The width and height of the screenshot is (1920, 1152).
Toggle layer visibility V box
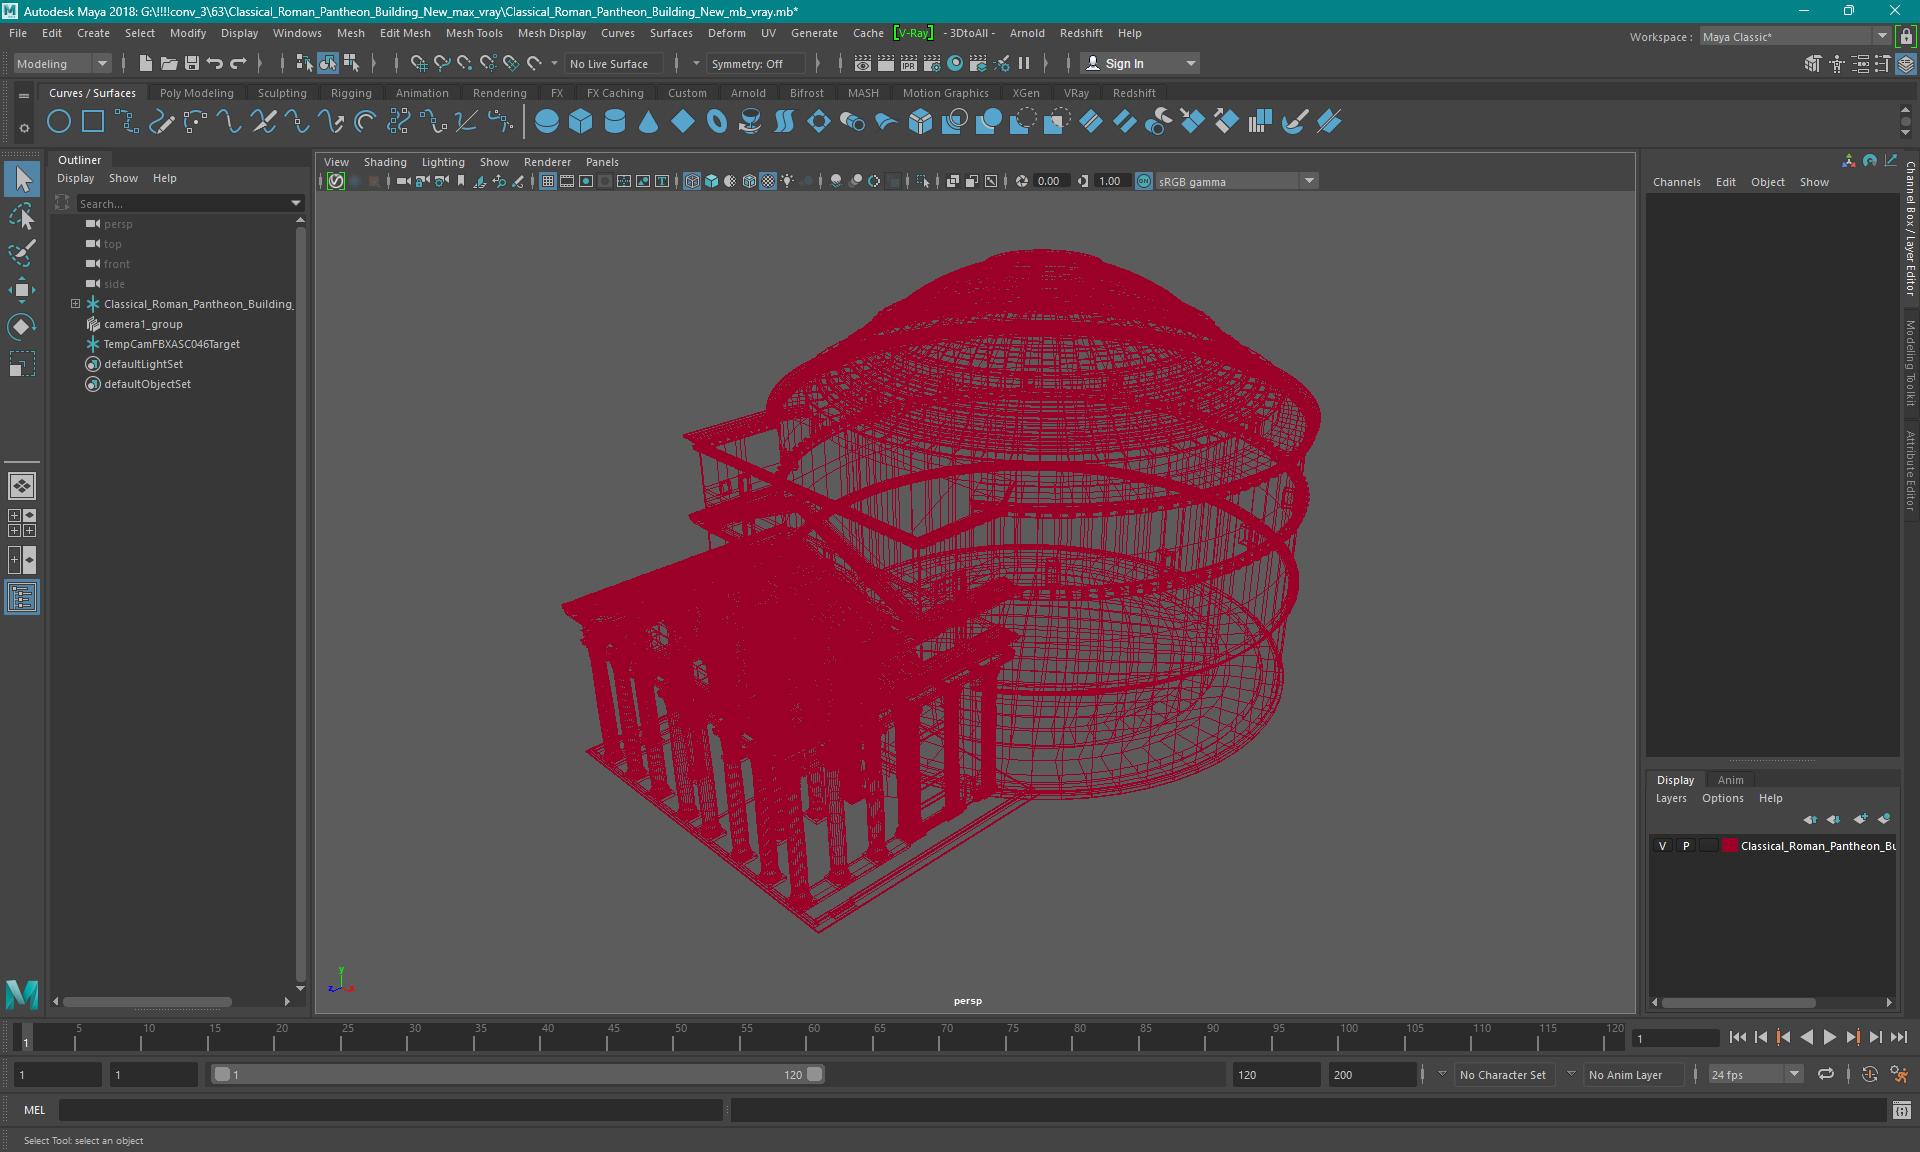point(1662,846)
